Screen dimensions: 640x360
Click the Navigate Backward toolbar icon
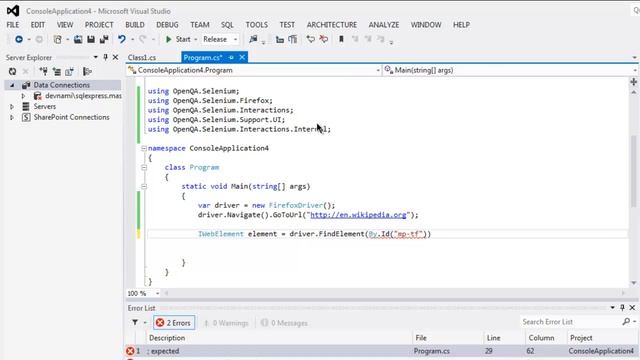click(19, 39)
